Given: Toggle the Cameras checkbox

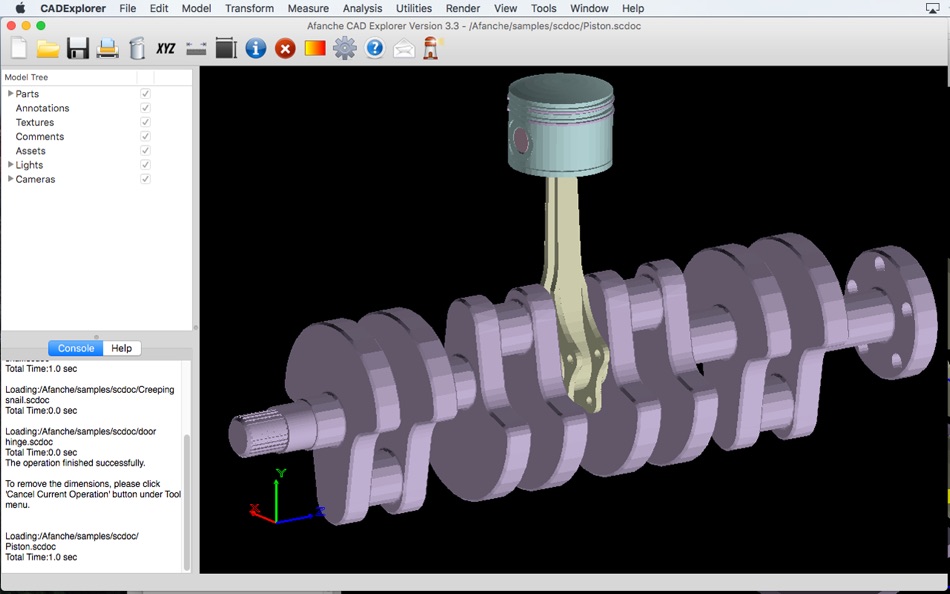Looking at the screenshot, I should [145, 179].
